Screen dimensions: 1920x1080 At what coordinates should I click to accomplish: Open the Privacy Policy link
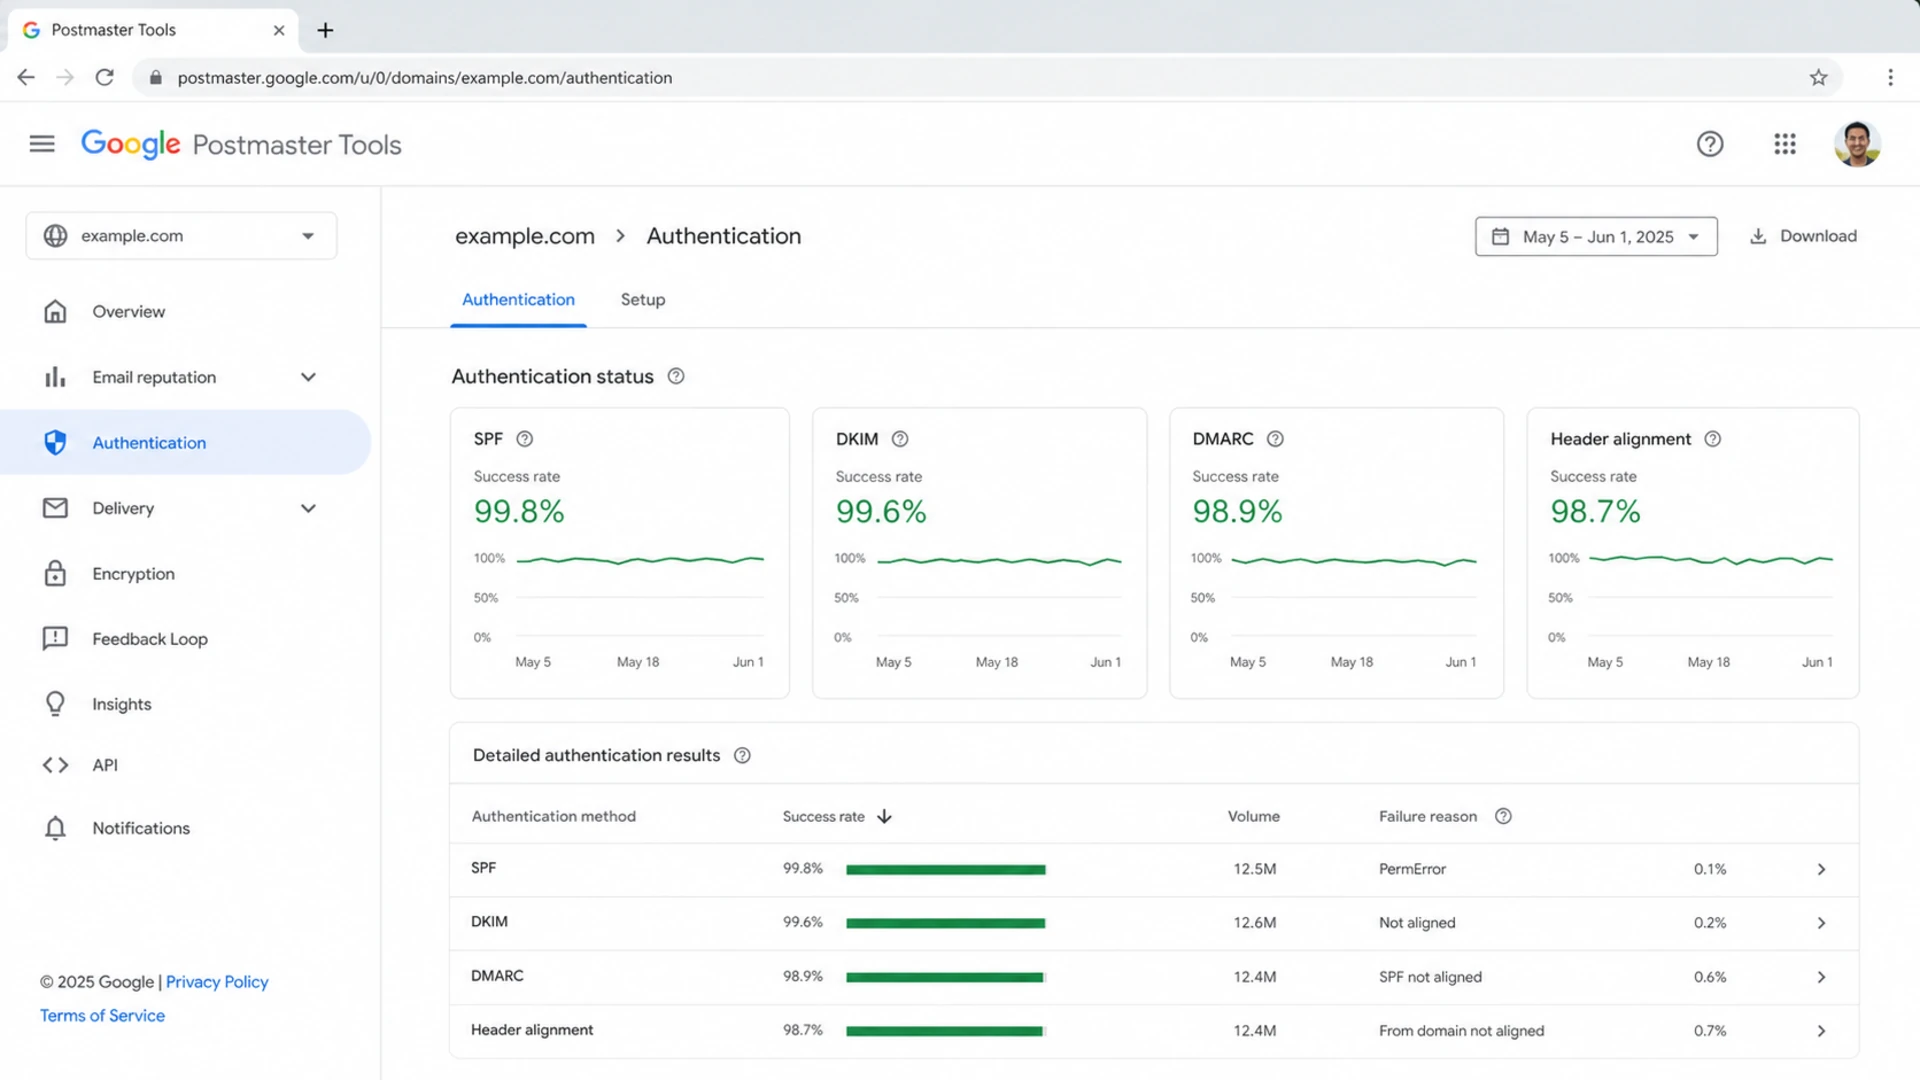(217, 982)
